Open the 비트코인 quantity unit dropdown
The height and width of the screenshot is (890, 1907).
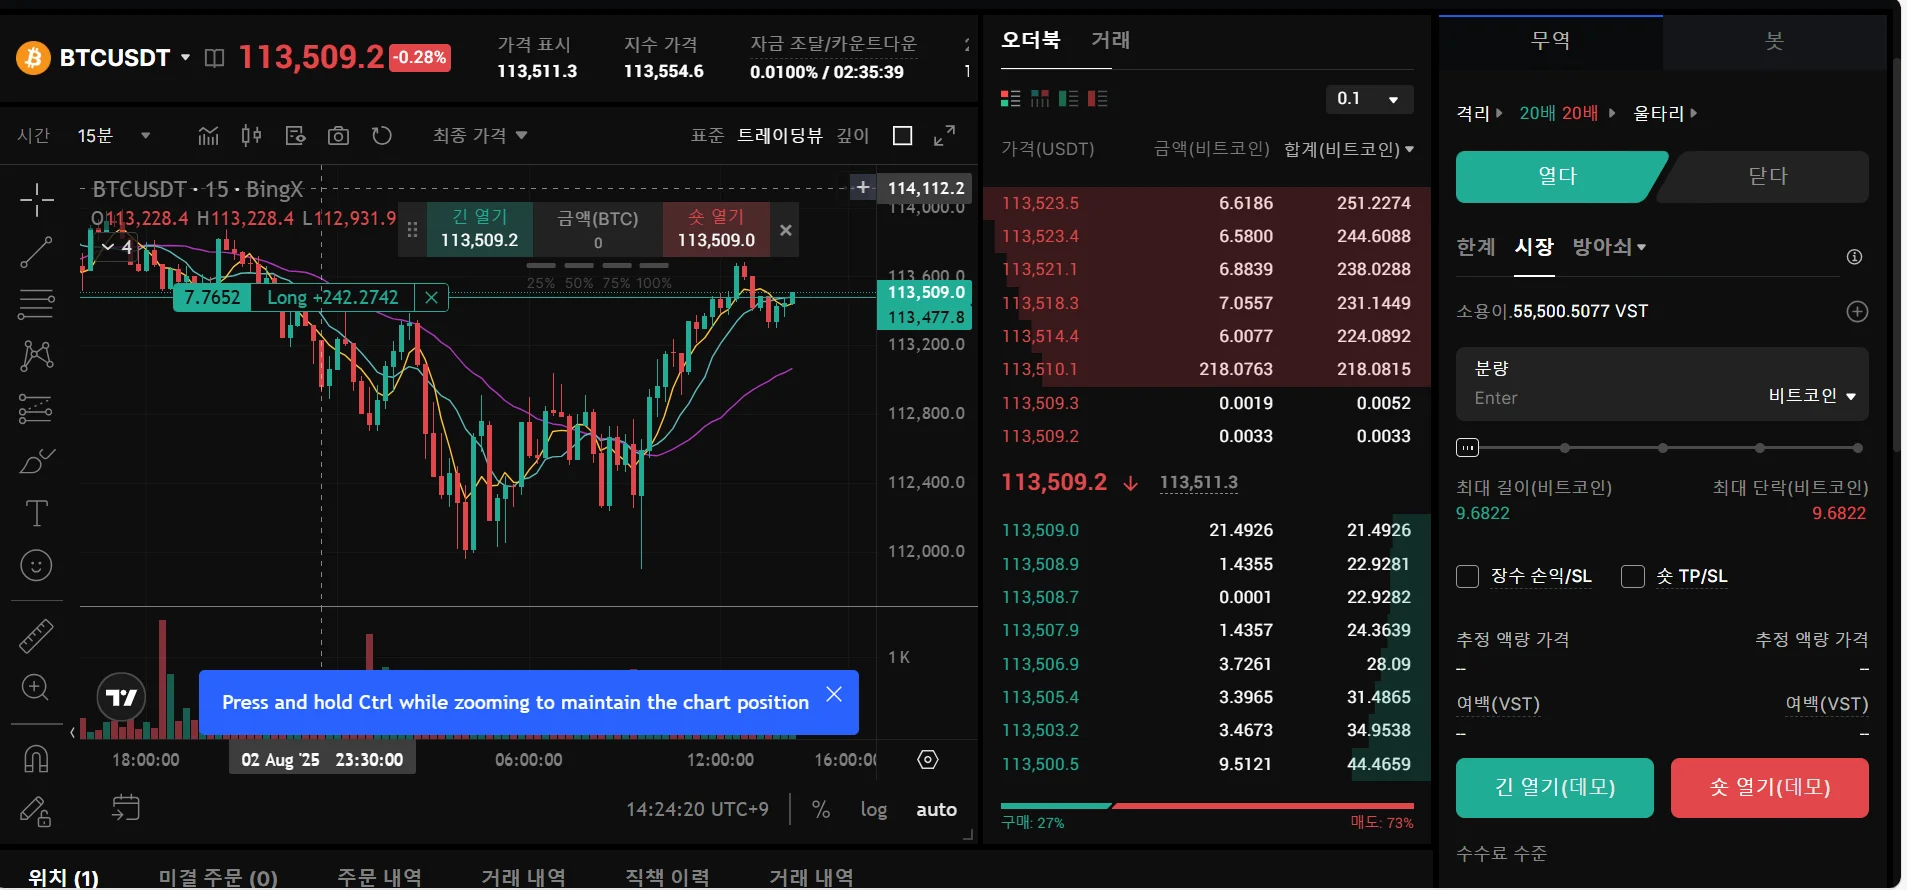click(x=1812, y=396)
